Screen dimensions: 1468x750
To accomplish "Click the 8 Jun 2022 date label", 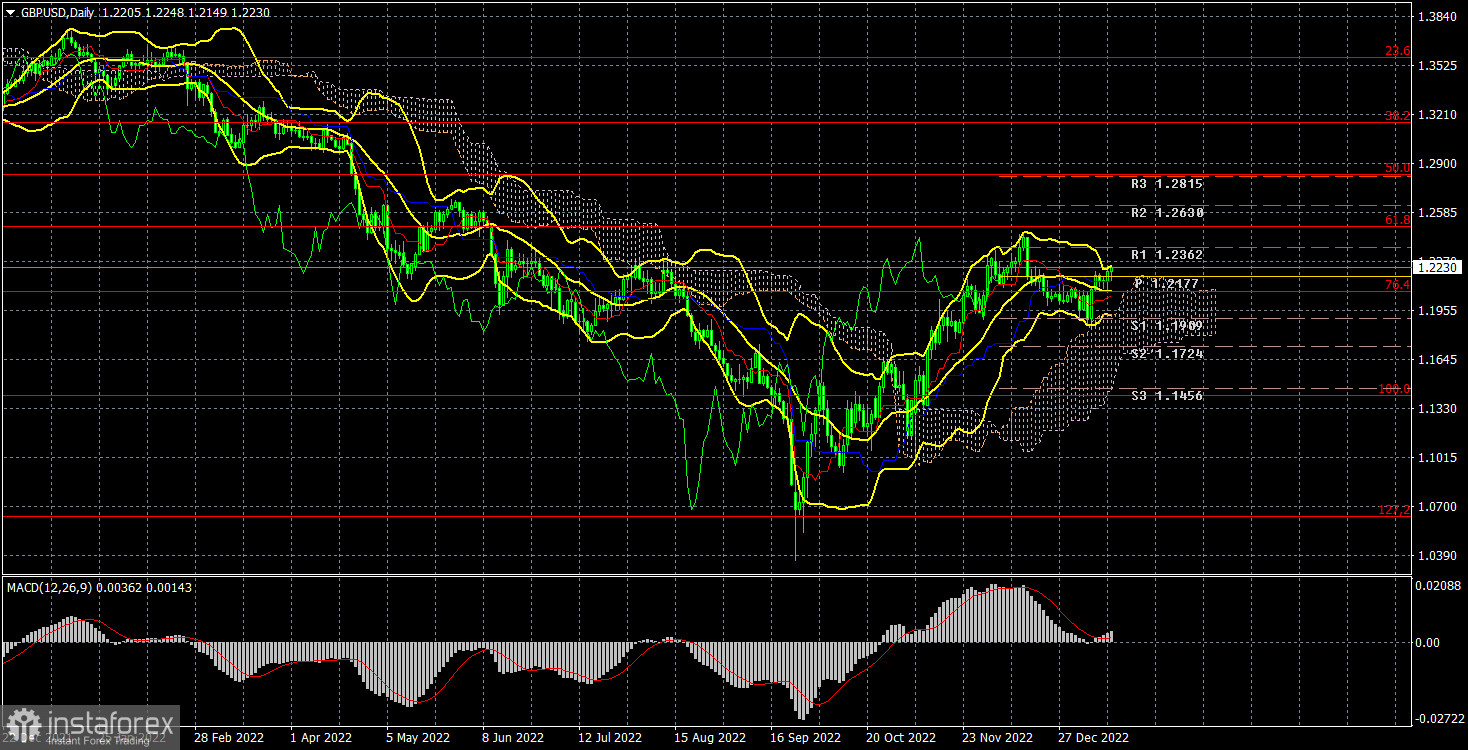I will [513, 737].
